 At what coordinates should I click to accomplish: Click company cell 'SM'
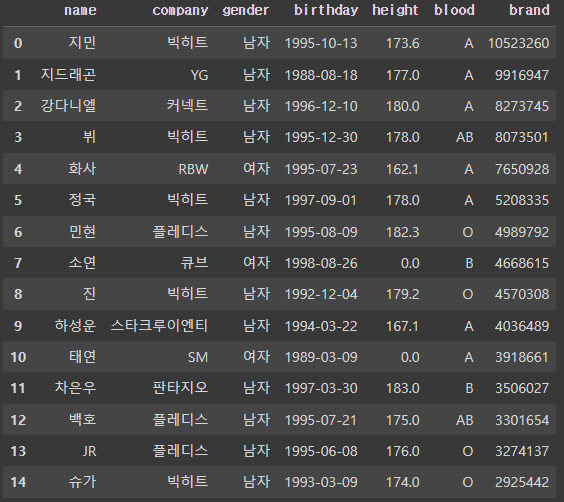(x=198, y=357)
